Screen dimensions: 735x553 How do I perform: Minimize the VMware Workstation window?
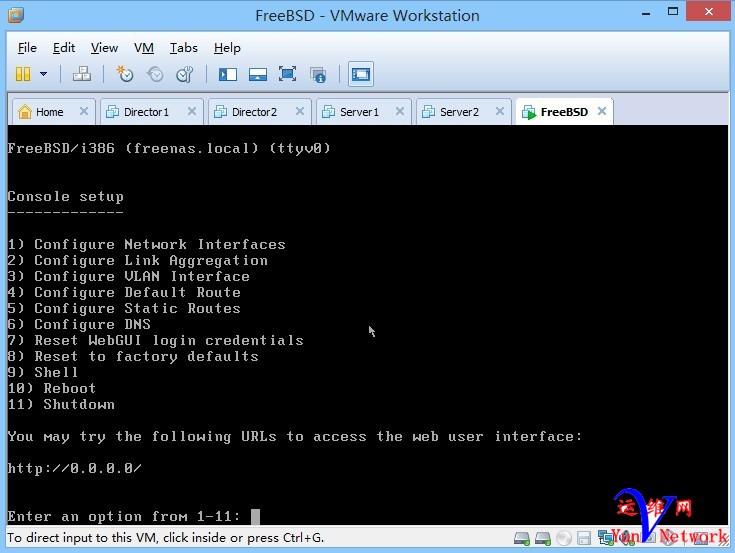tap(646, 13)
